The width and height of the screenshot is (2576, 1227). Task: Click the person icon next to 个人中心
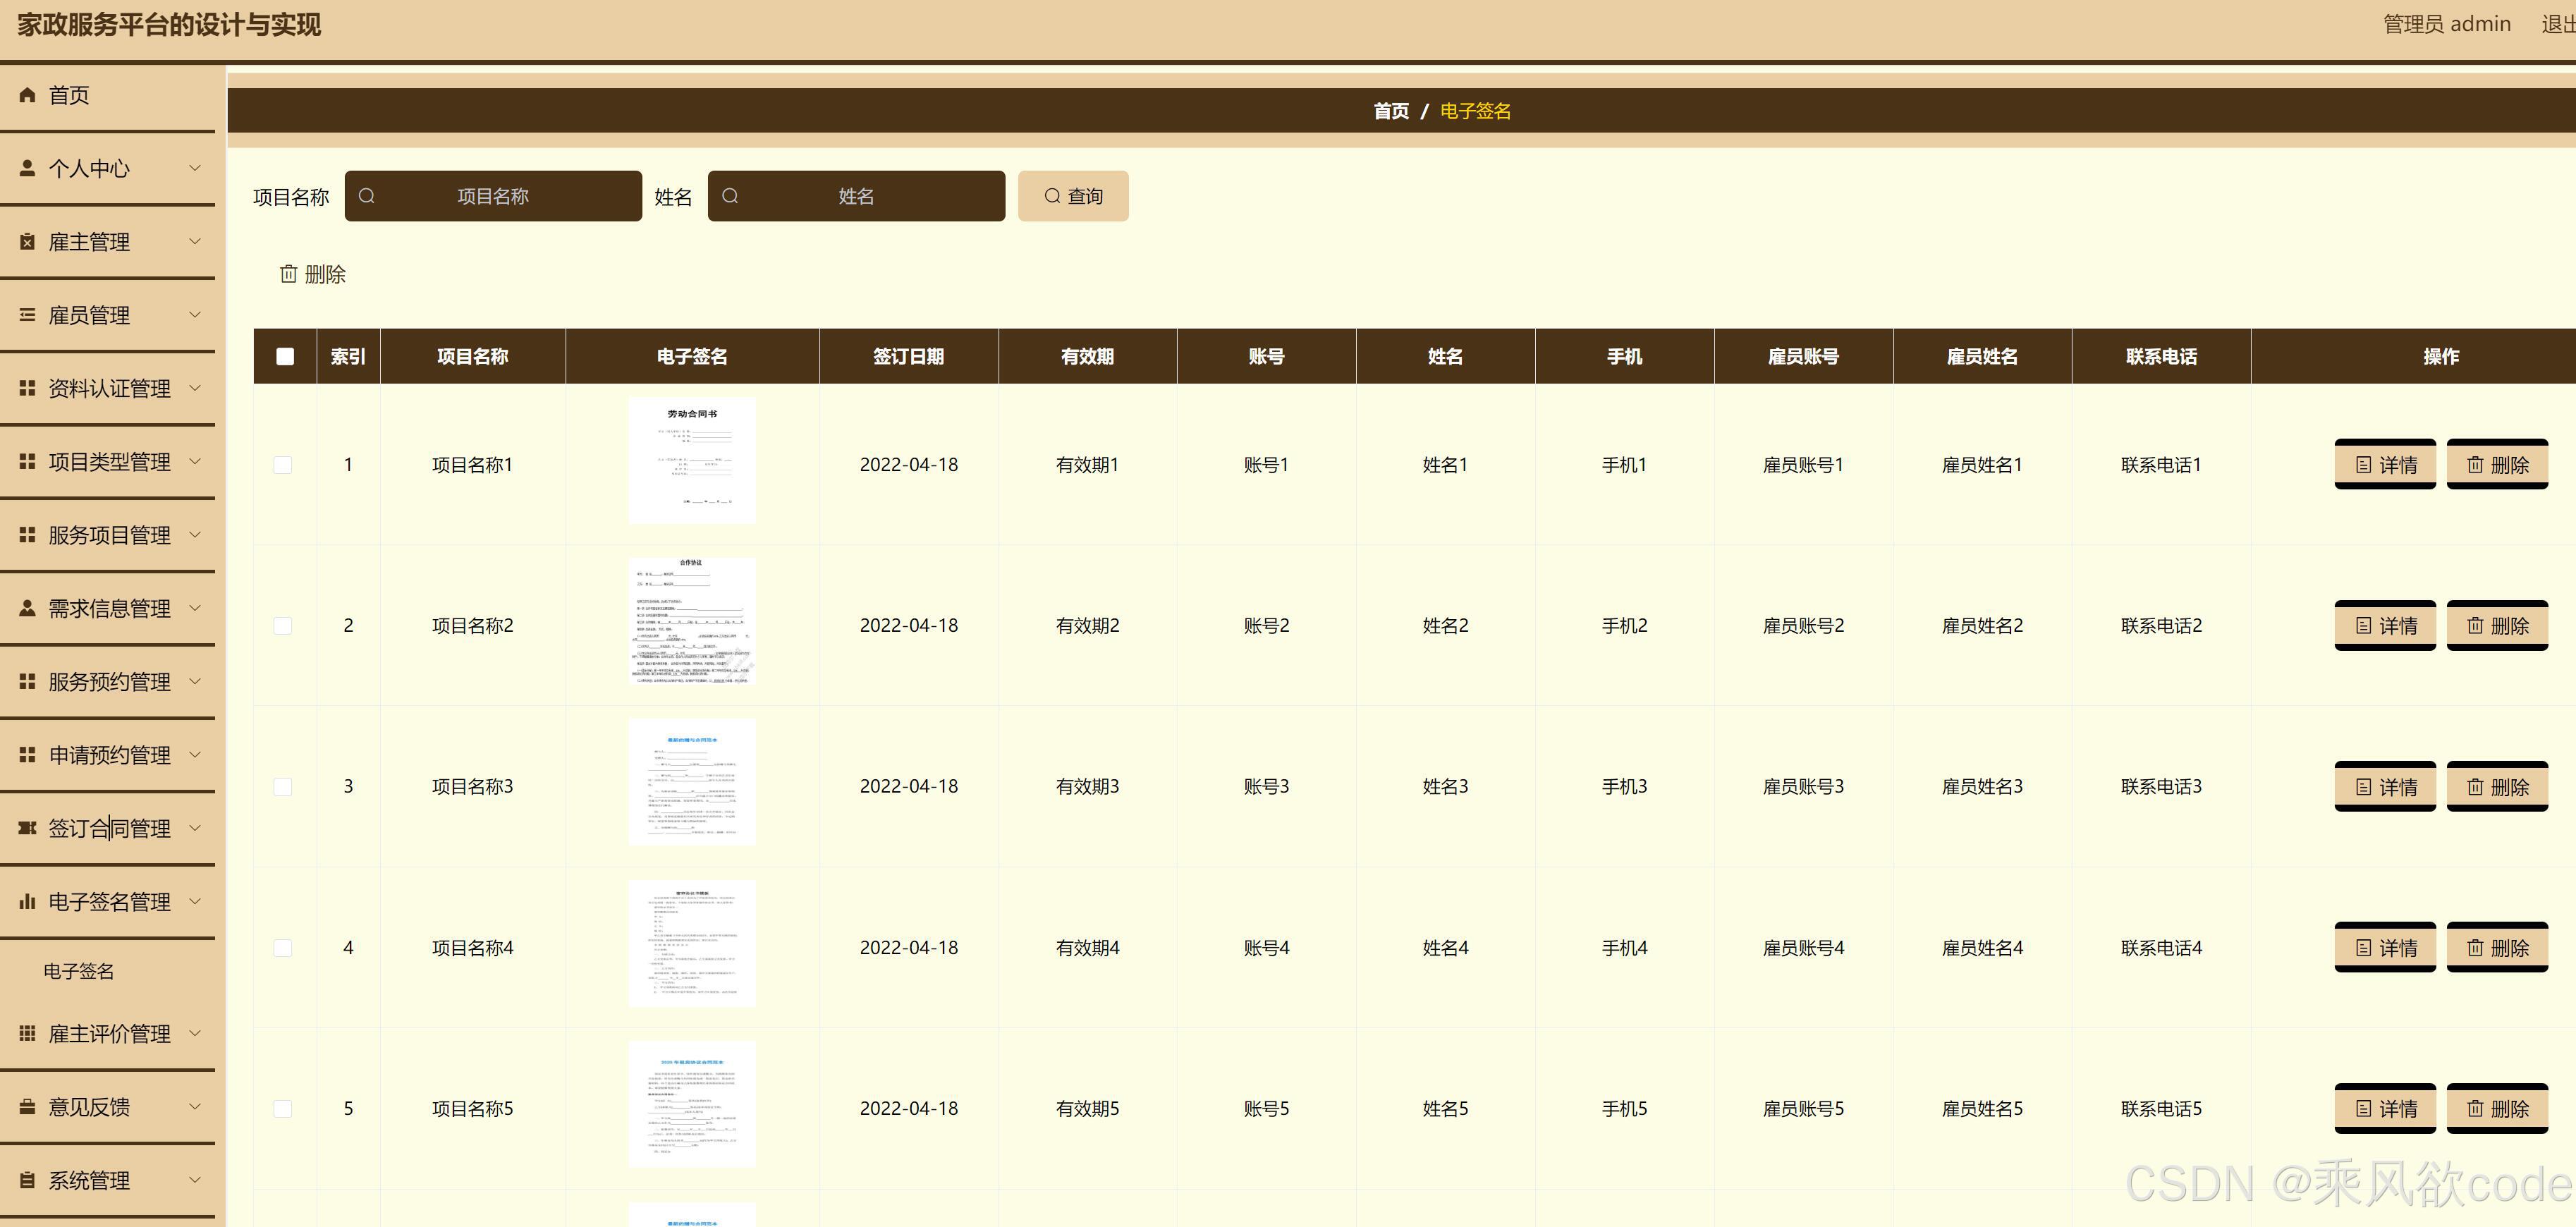tap(28, 168)
